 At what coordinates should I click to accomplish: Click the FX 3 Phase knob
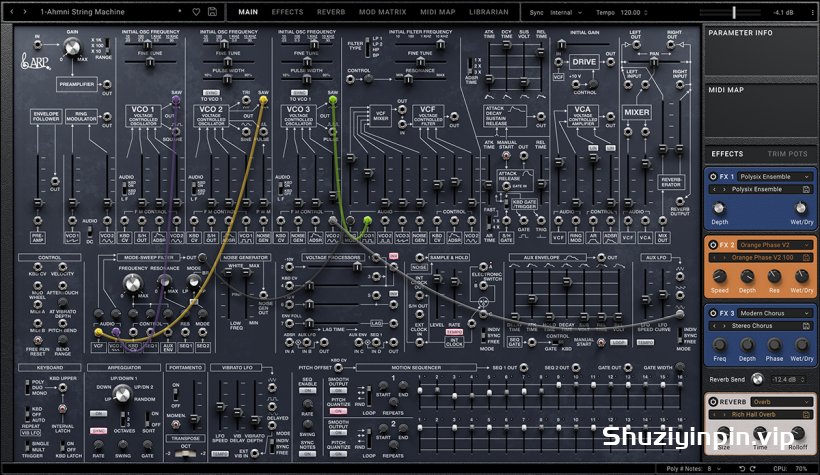click(x=774, y=344)
